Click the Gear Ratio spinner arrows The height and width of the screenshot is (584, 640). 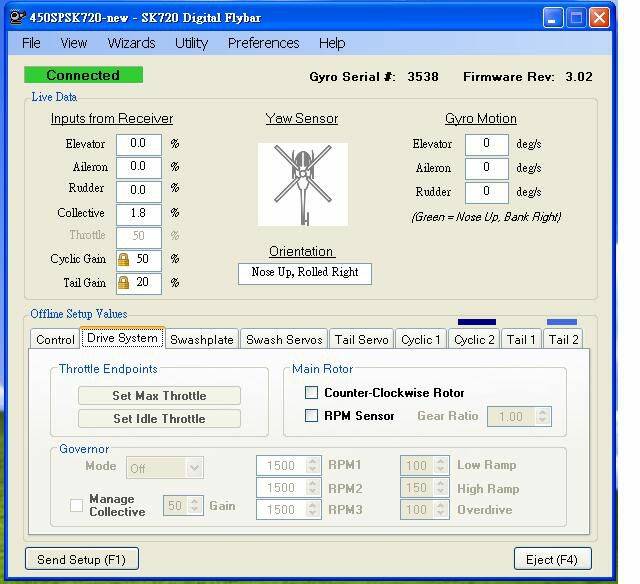[543, 416]
